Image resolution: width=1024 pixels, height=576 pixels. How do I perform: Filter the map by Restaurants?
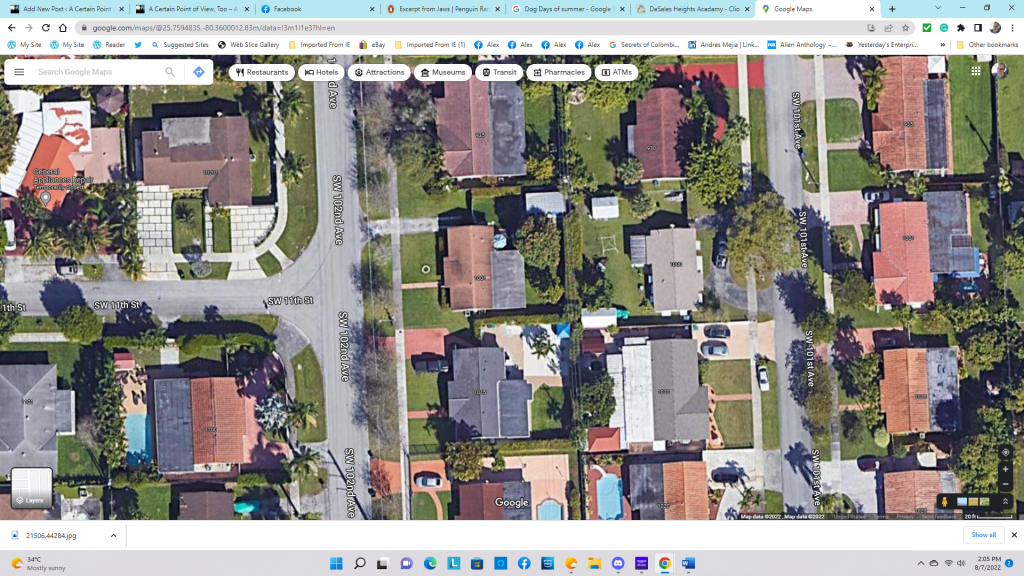[262, 72]
